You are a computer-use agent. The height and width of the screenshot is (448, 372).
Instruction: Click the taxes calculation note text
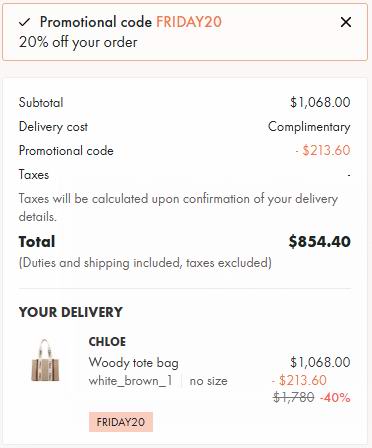(x=178, y=207)
